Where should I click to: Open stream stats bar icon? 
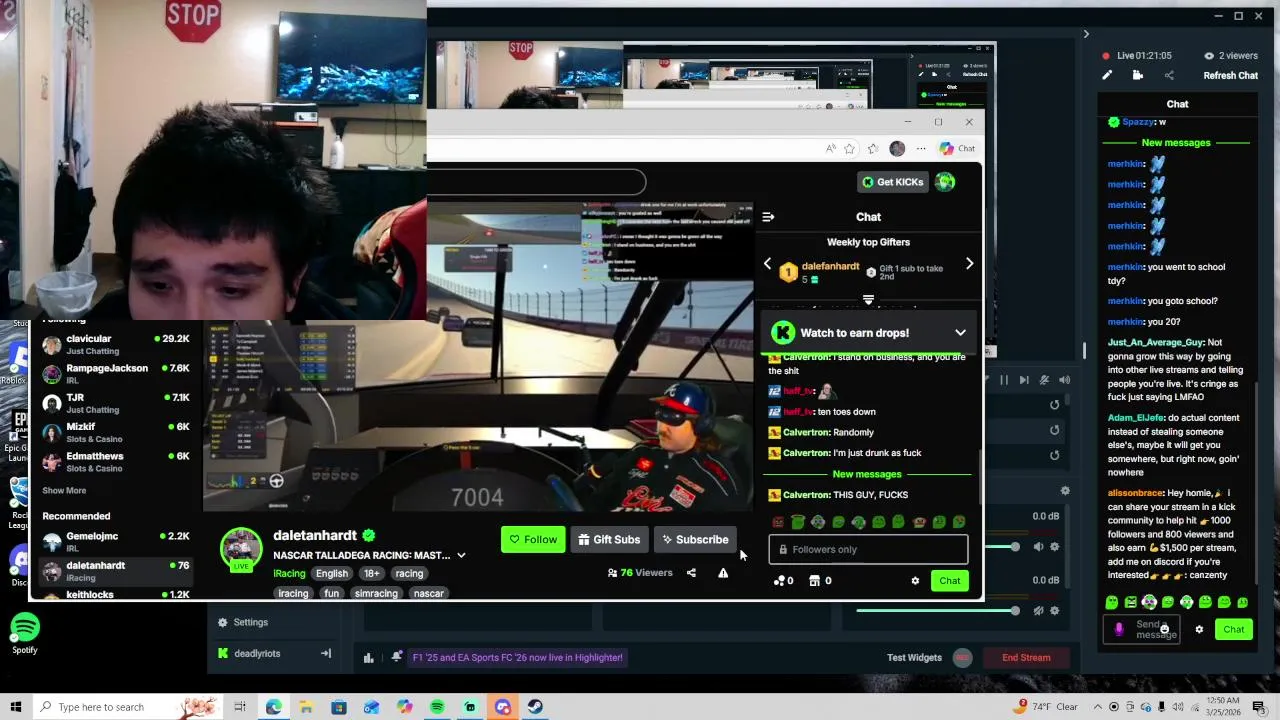368,657
